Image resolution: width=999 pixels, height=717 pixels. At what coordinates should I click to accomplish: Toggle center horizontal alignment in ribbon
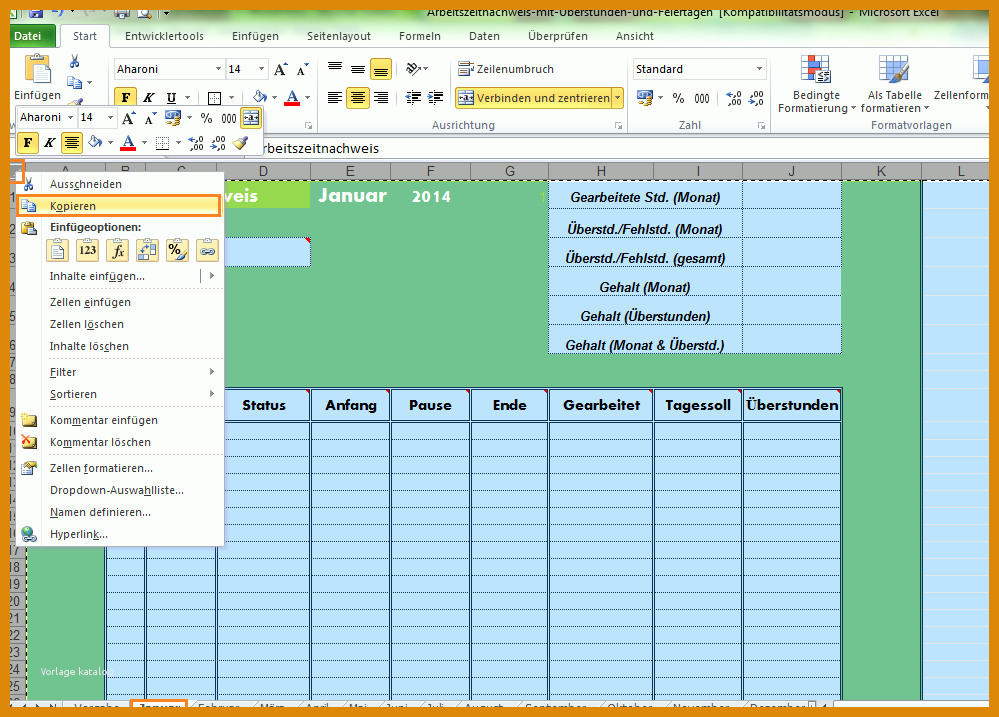[x=358, y=98]
